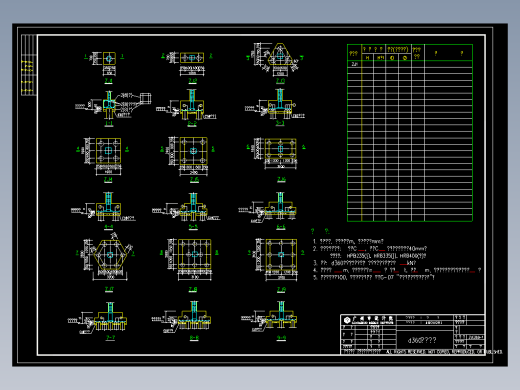The width and height of the screenshot is (520, 390).
Task: Click the section 3-3 label
Action: (x=280, y=123)
